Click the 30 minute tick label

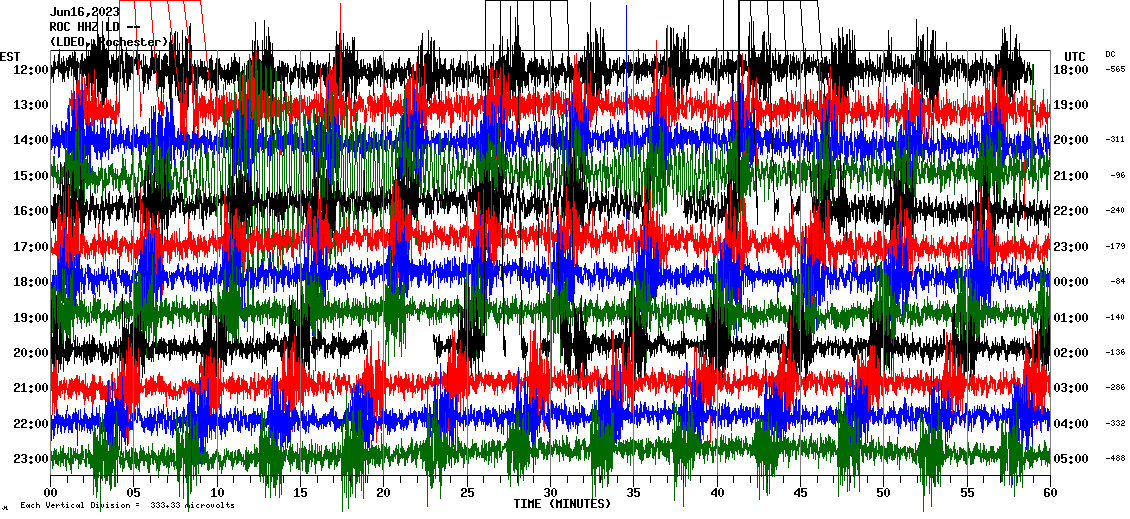point(550,493)
